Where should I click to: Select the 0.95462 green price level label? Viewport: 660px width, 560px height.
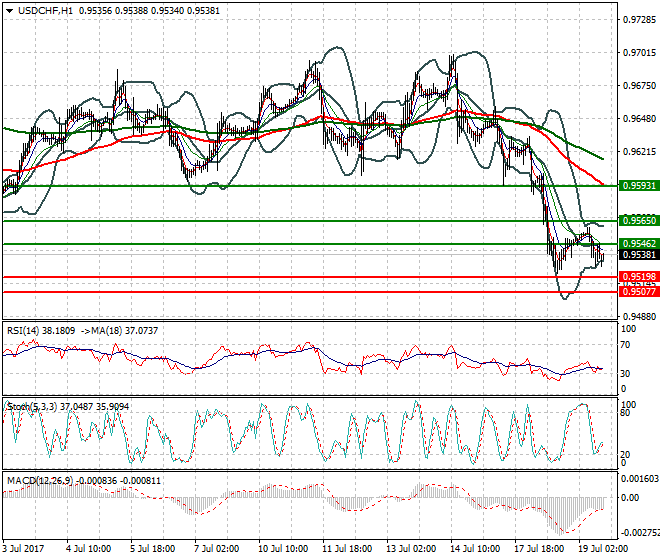[639, 243]
